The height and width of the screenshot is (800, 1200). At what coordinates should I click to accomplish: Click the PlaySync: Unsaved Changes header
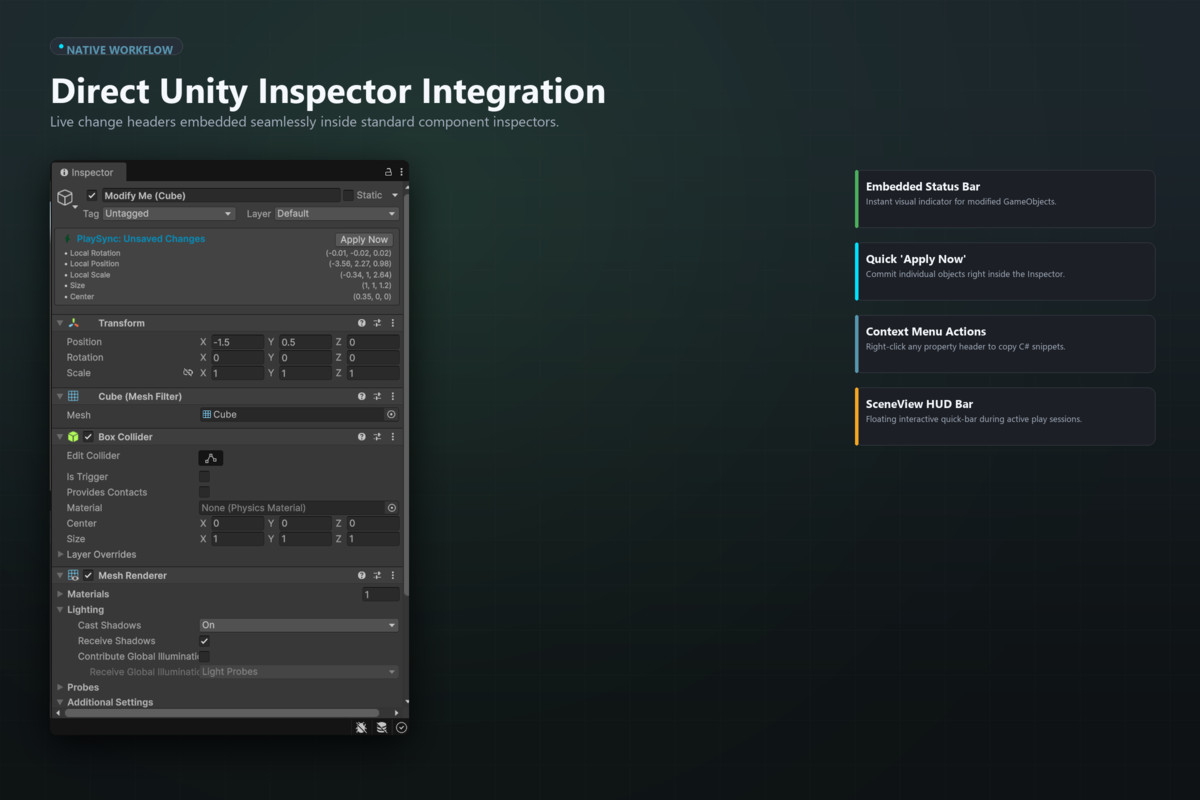tap(141, 239)
